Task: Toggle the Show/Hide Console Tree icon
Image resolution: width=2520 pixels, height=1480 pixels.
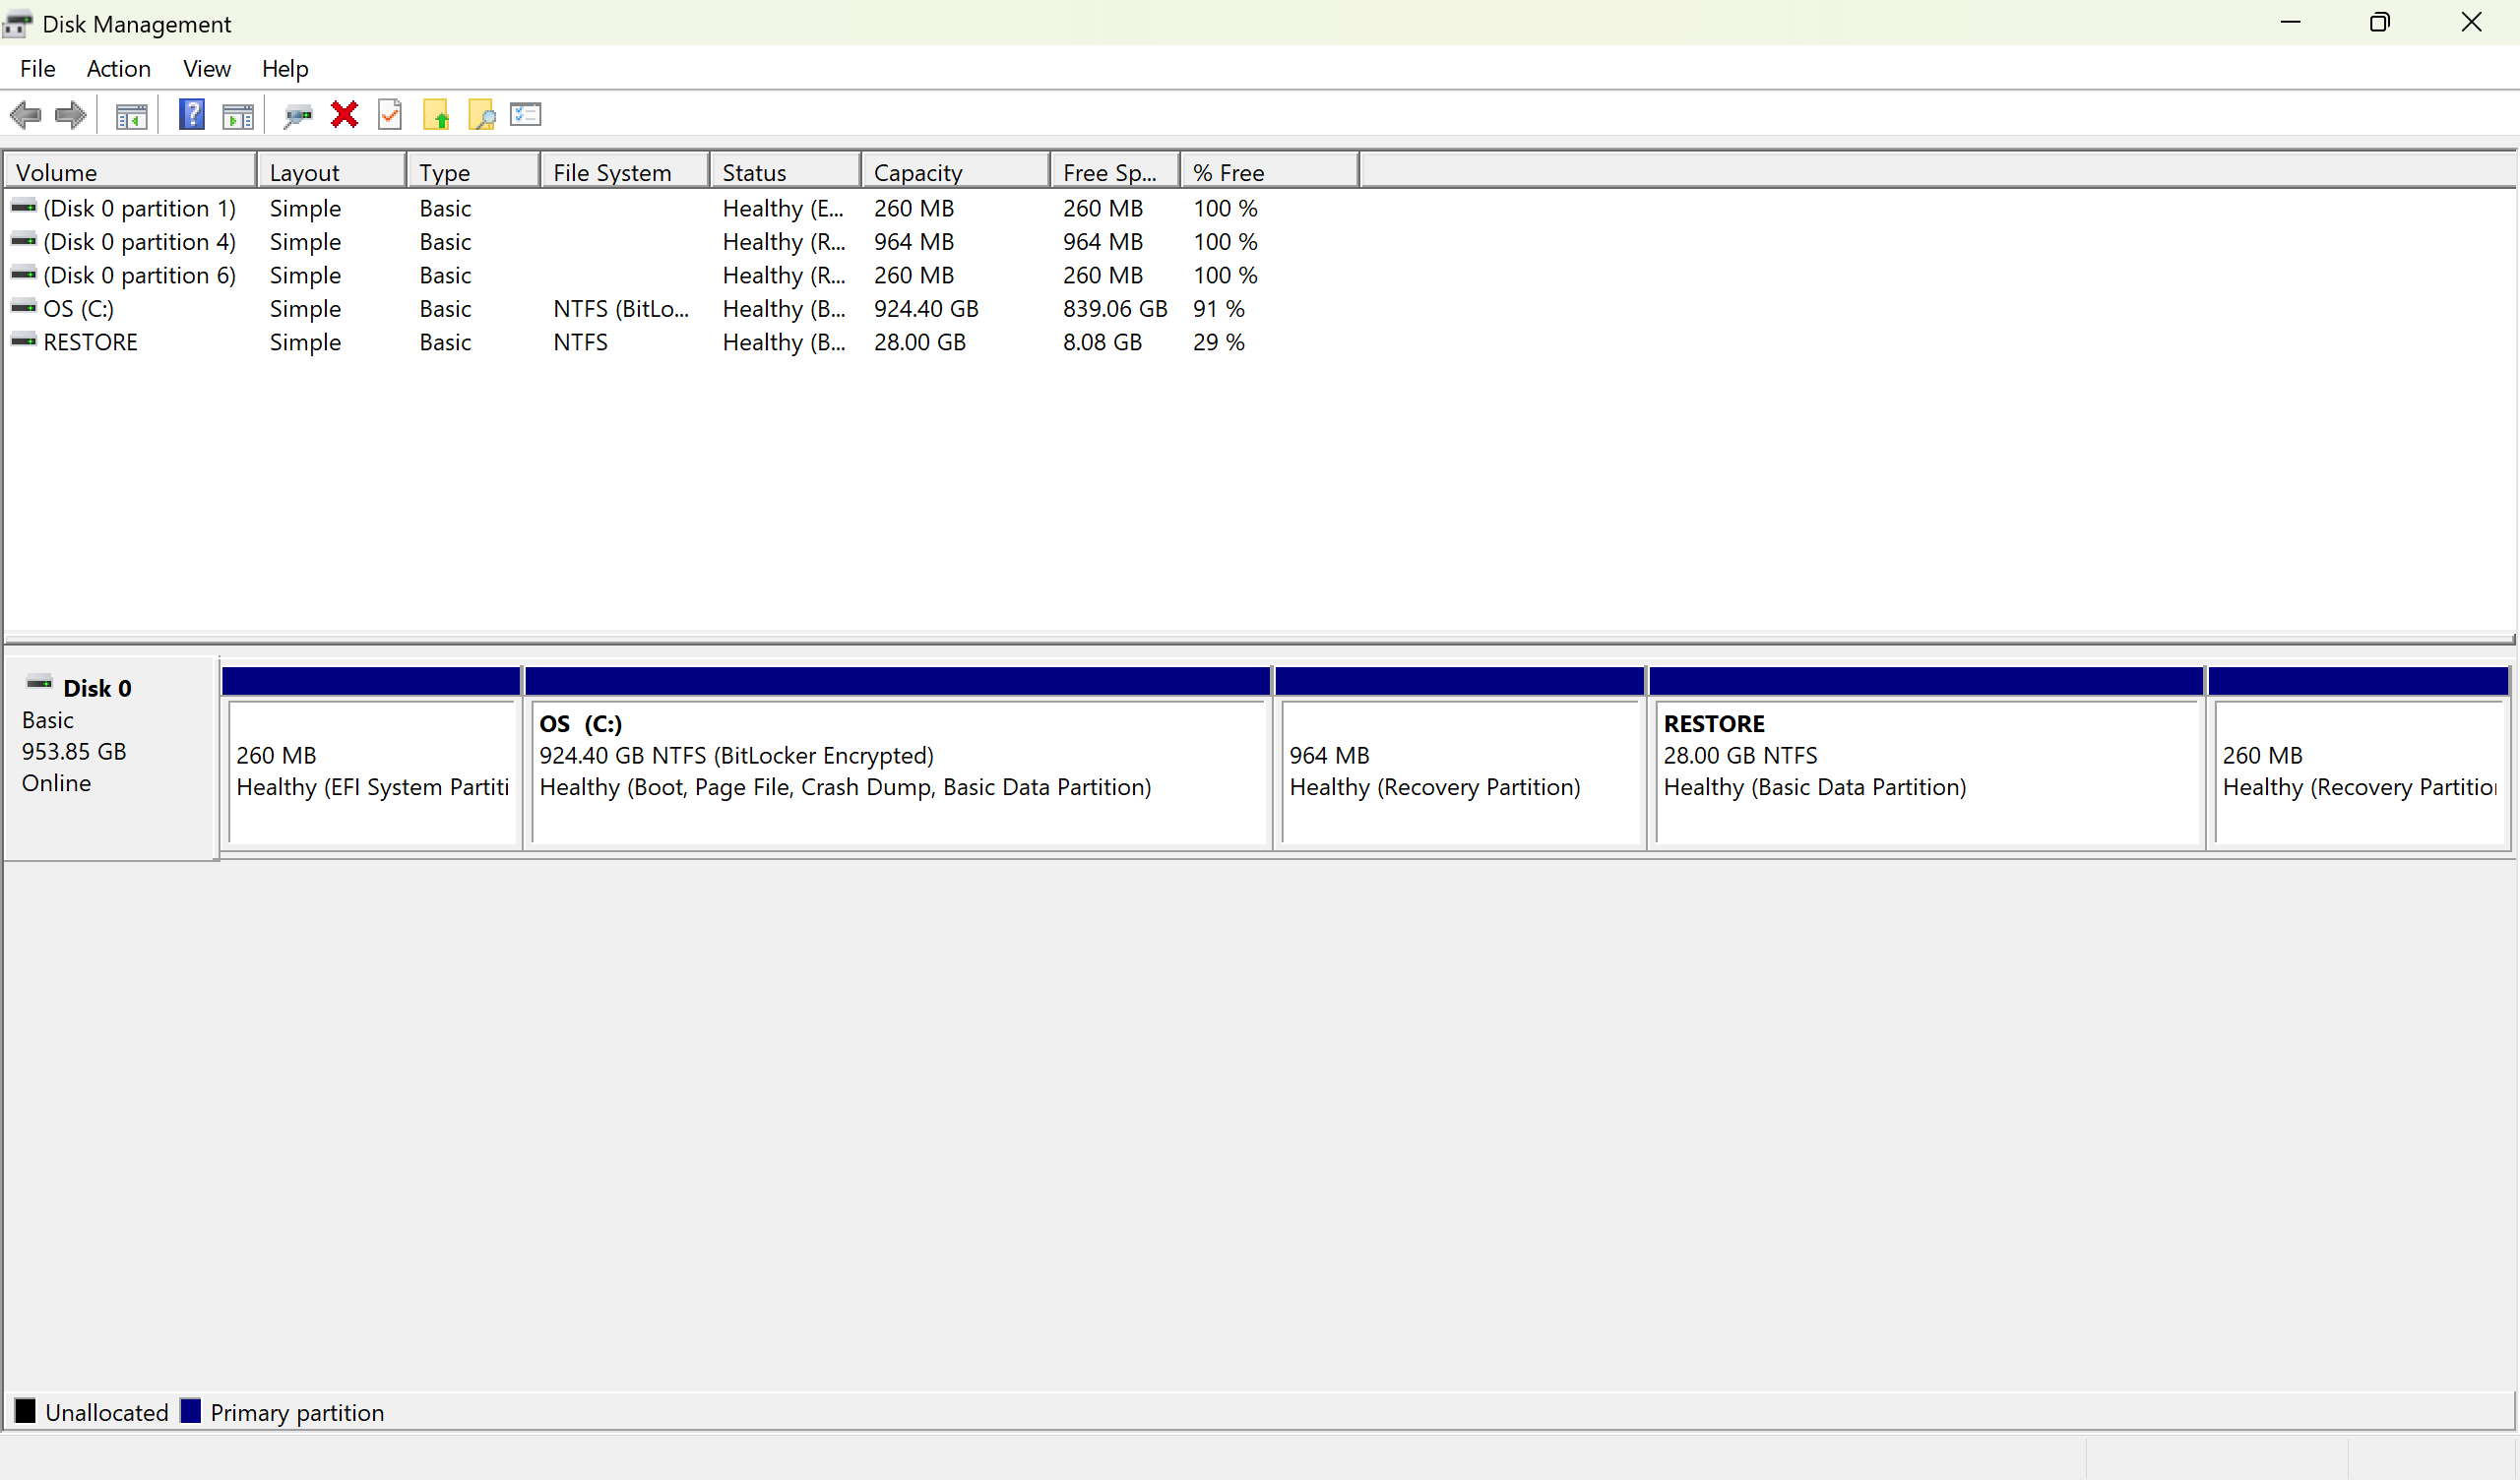Action: click(x=131, y=116)
